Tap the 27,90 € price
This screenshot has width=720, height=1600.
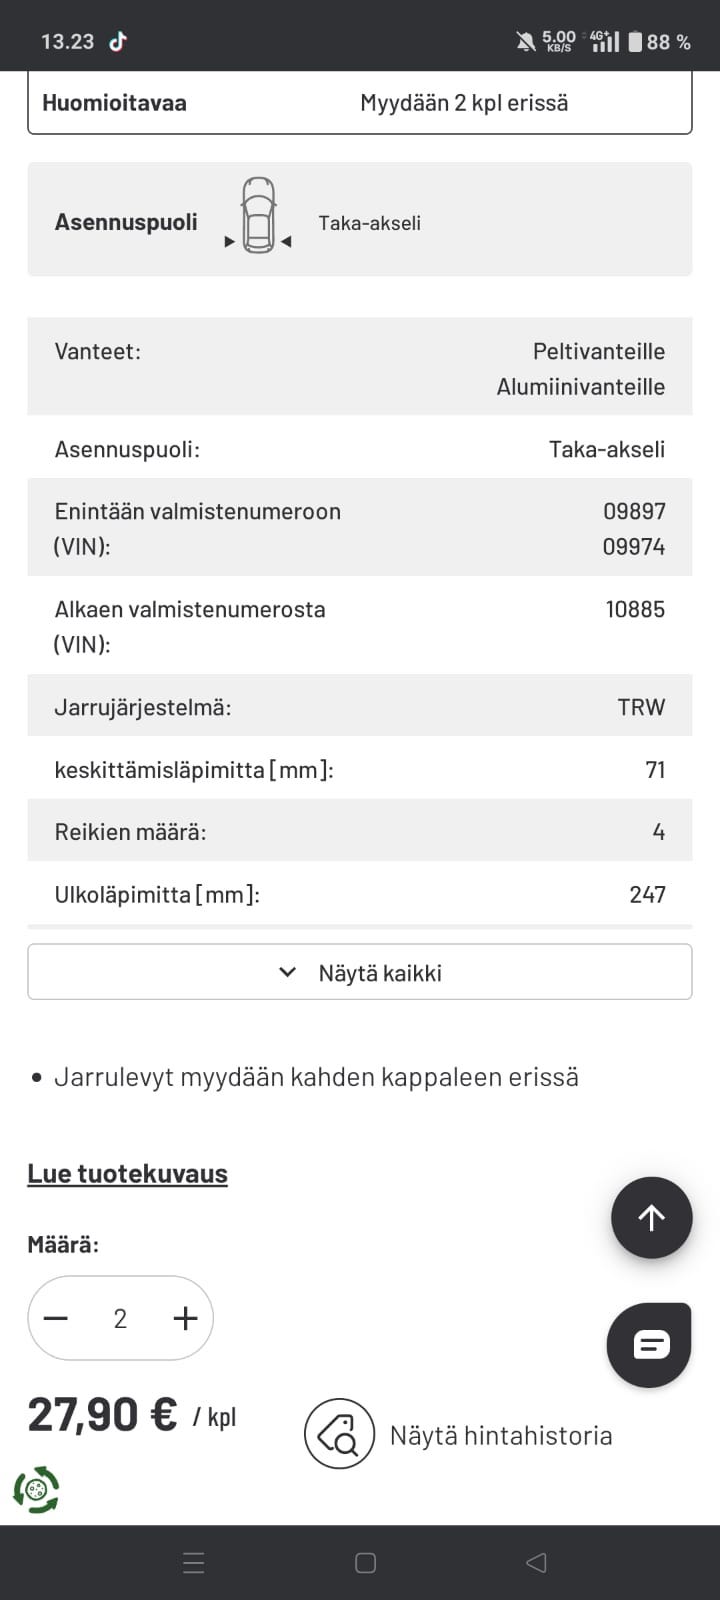(102, 1414)
